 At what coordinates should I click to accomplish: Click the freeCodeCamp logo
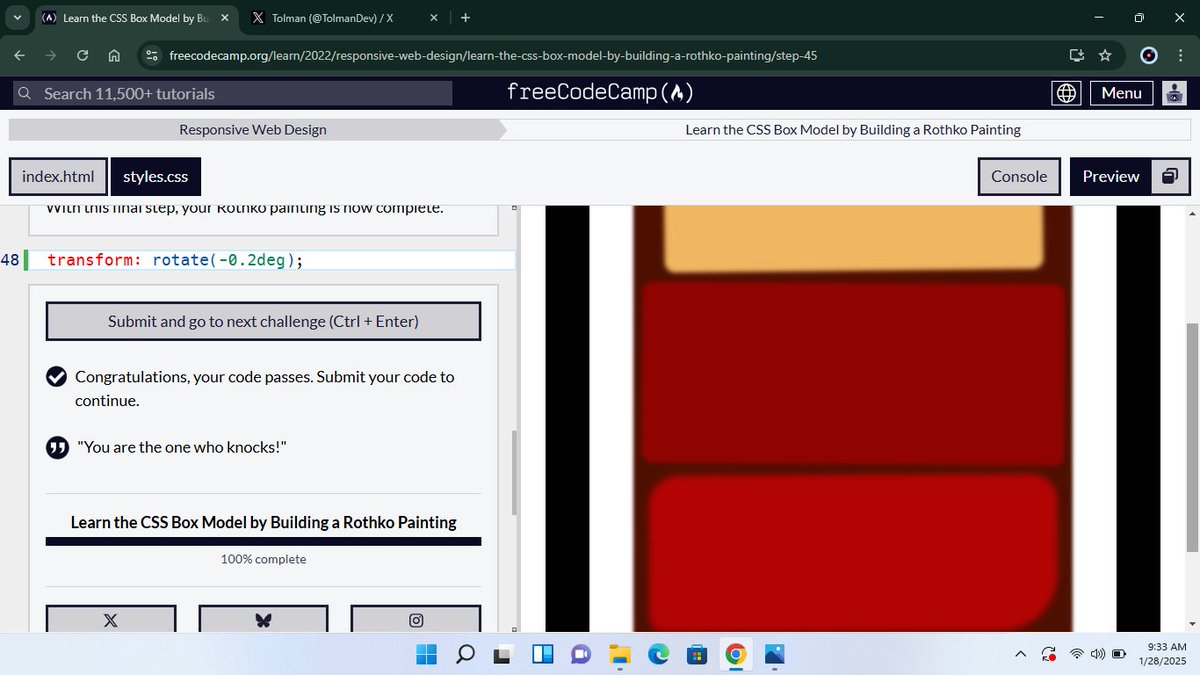(600, 93)
